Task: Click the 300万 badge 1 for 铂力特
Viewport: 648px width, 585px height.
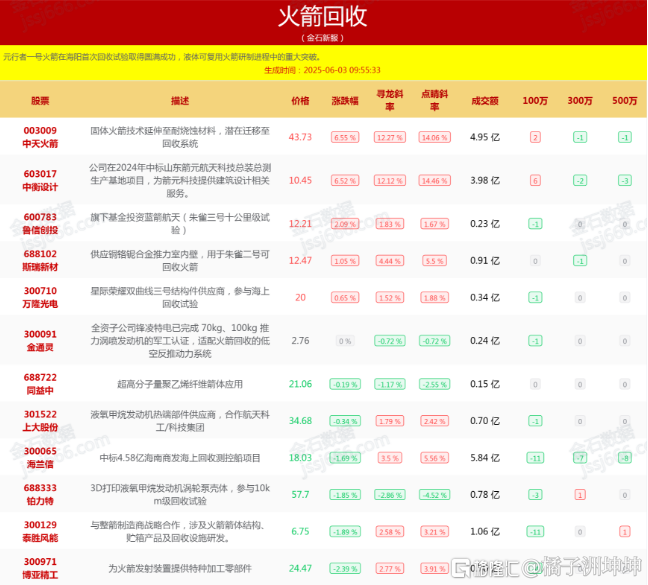Action: pyautogui.click(x=580, y=495)
